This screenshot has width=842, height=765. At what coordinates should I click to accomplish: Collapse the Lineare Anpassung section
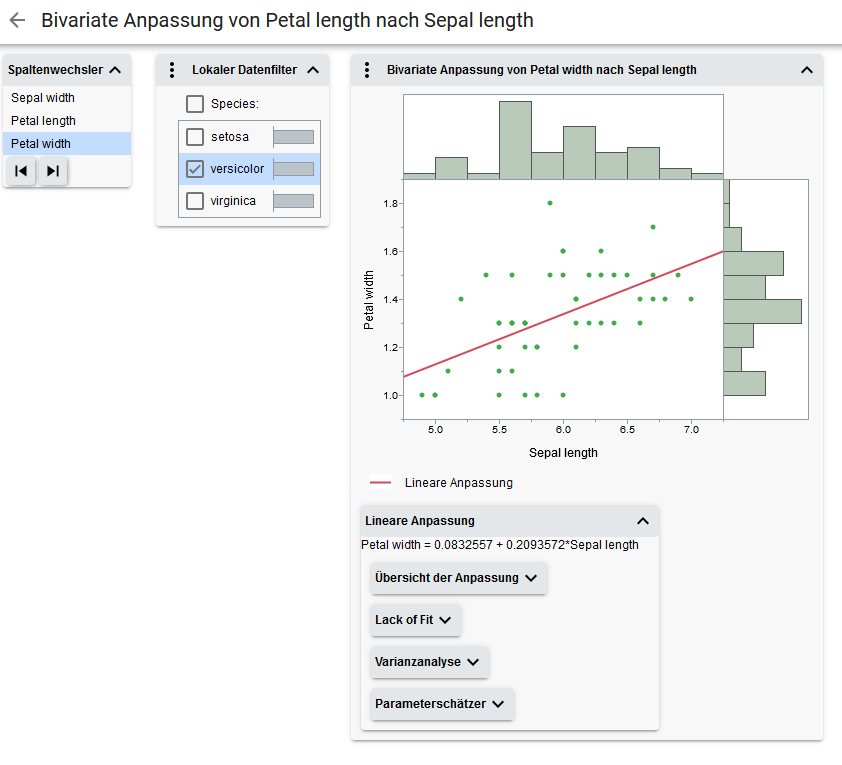click(x=643, y=521)
